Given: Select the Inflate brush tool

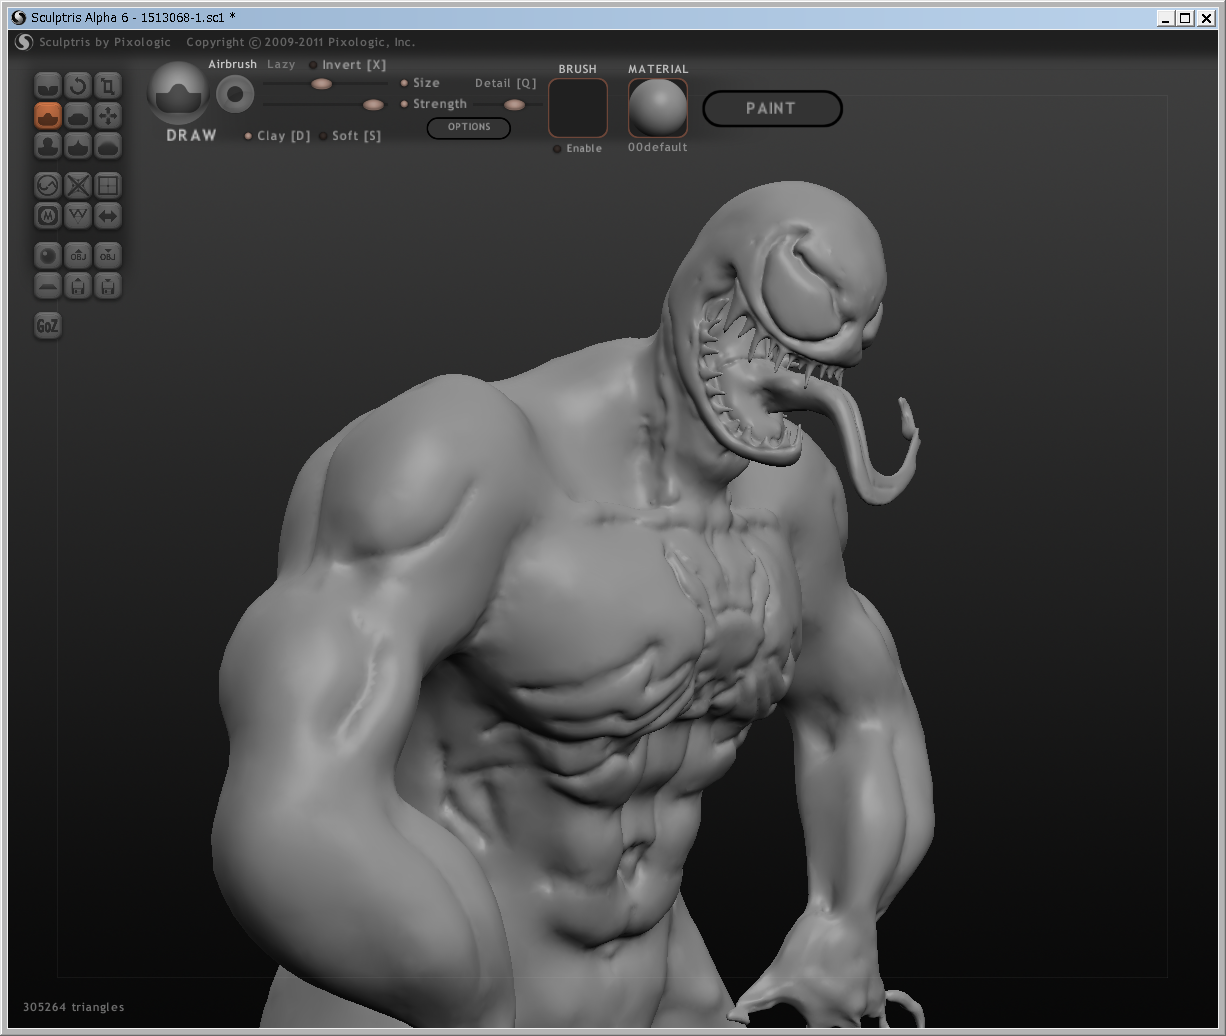Looking at the screenshot, I should (48, 146).
